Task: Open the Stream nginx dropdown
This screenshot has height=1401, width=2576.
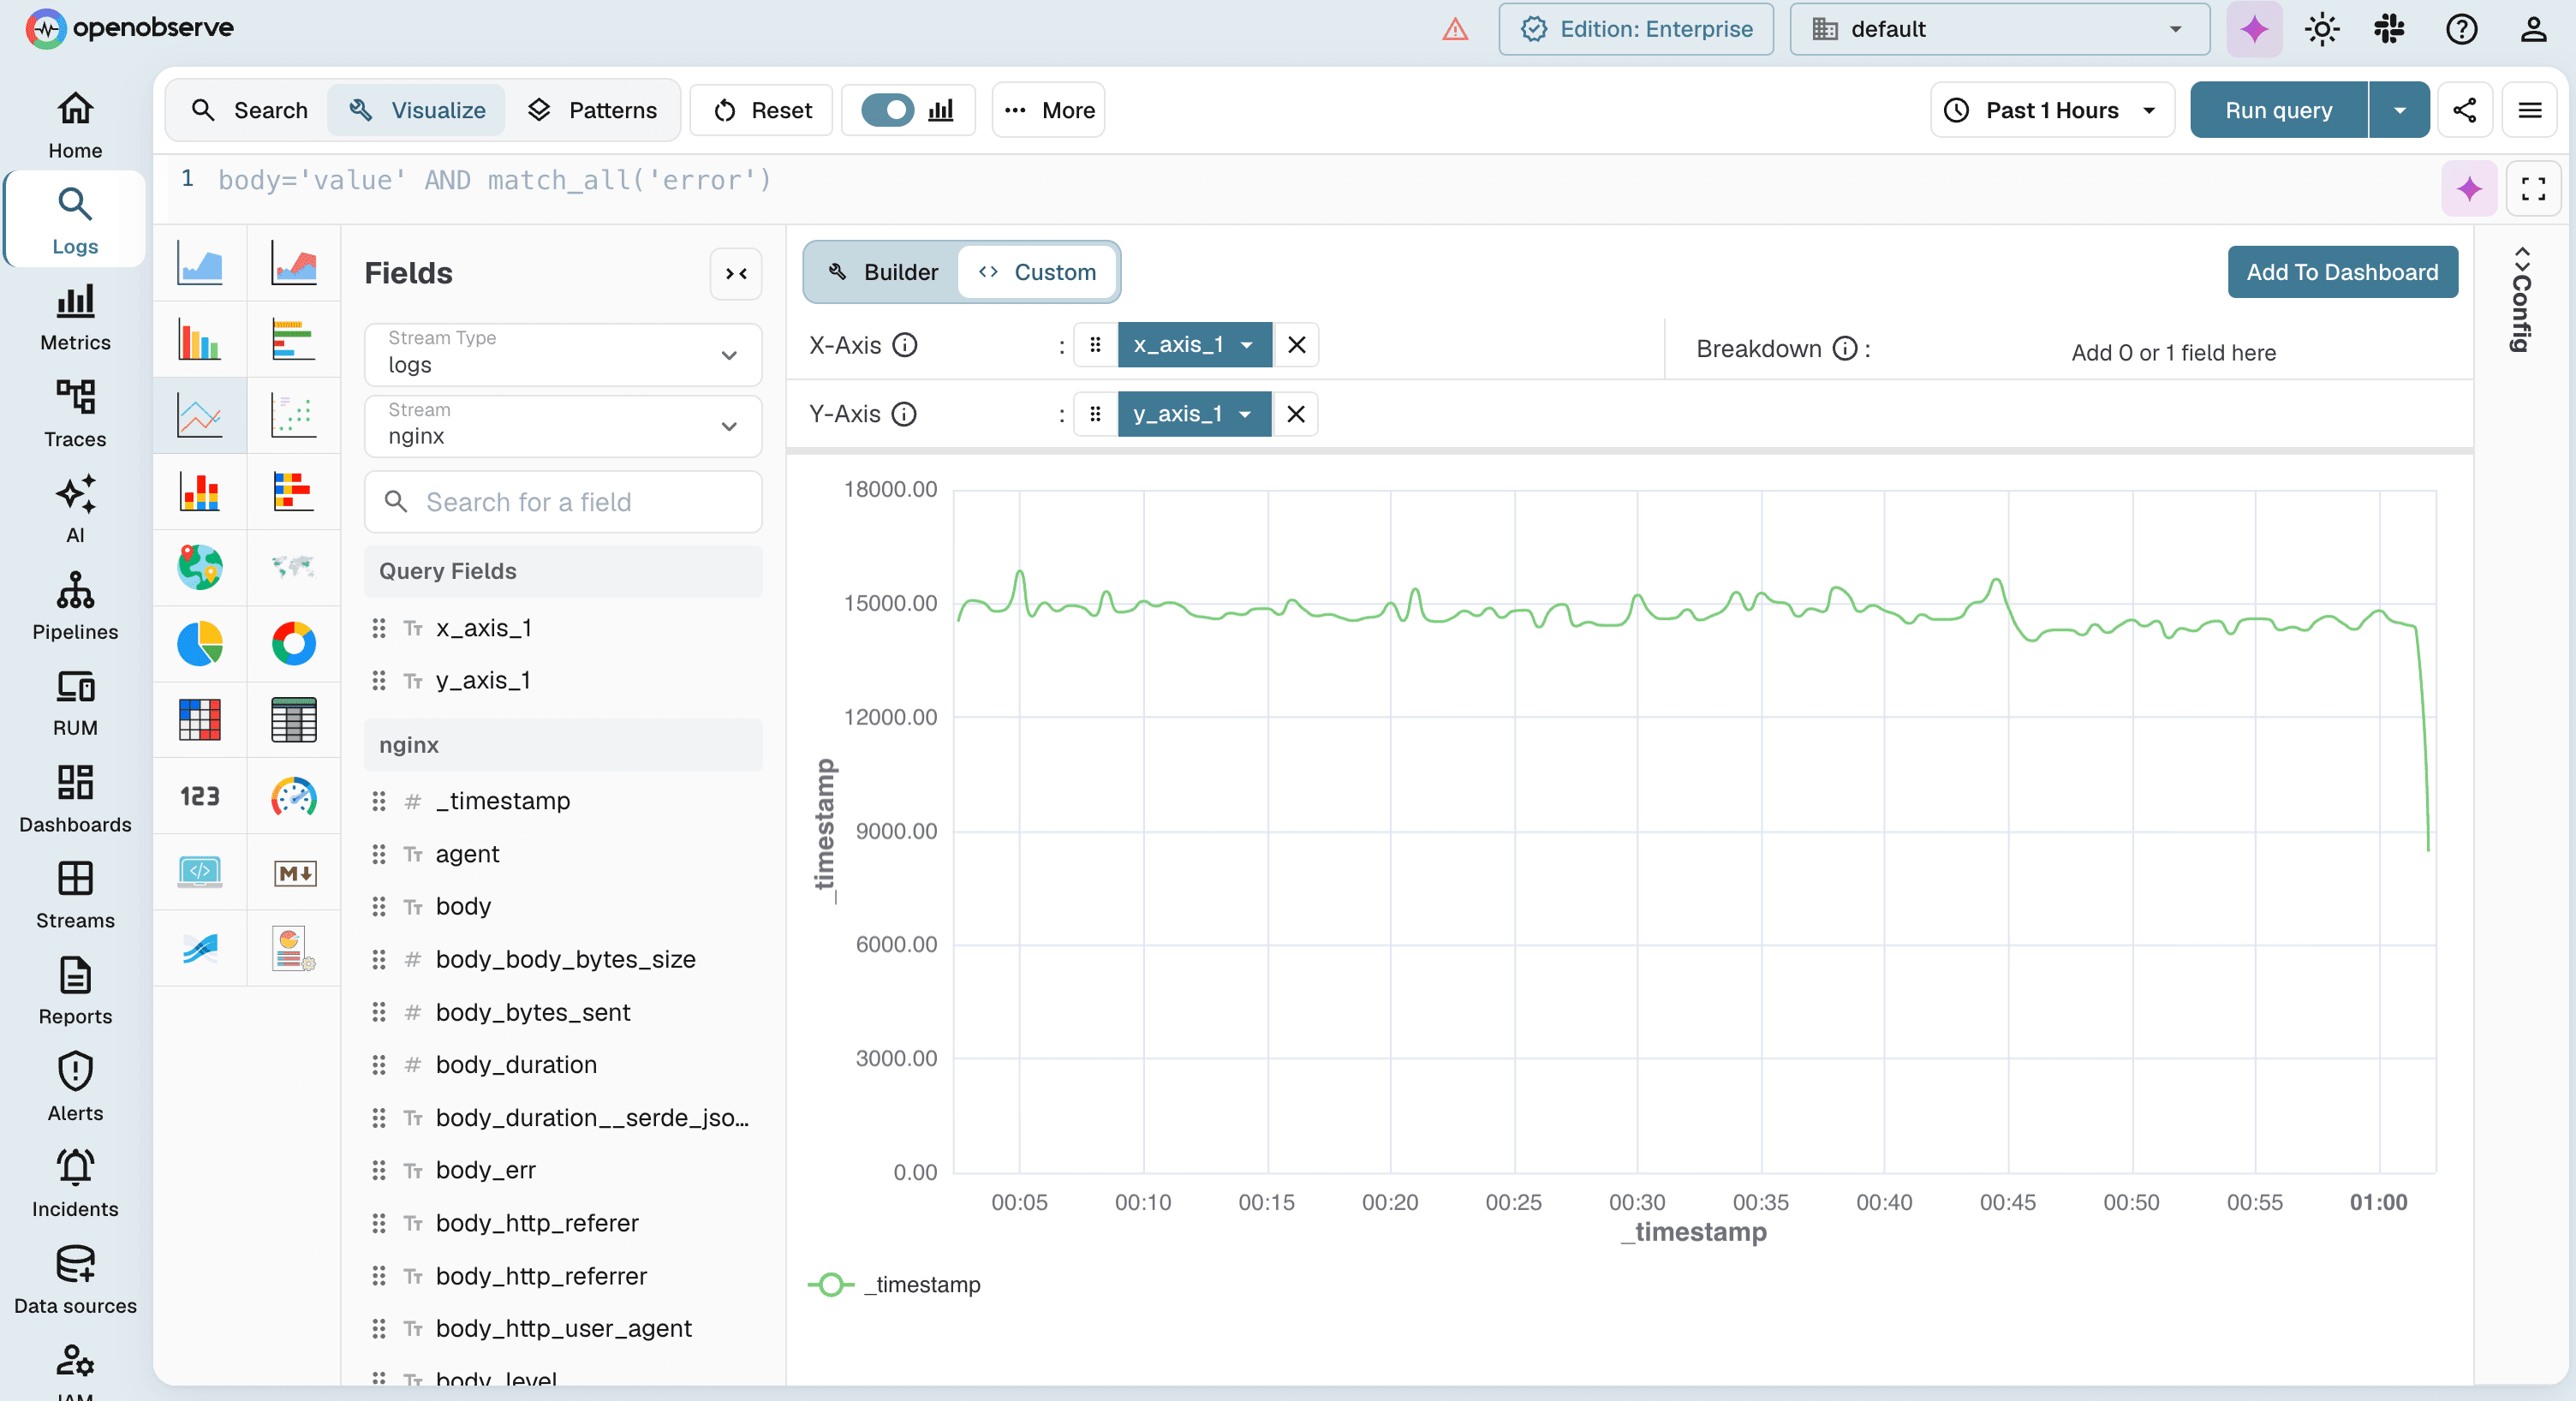Action: pyautogui.click(x=563, y=426)
